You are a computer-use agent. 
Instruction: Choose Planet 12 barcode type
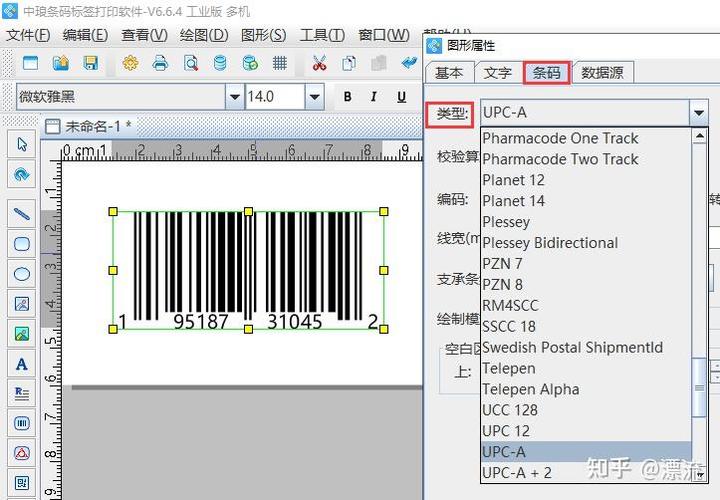coord(586,180)
